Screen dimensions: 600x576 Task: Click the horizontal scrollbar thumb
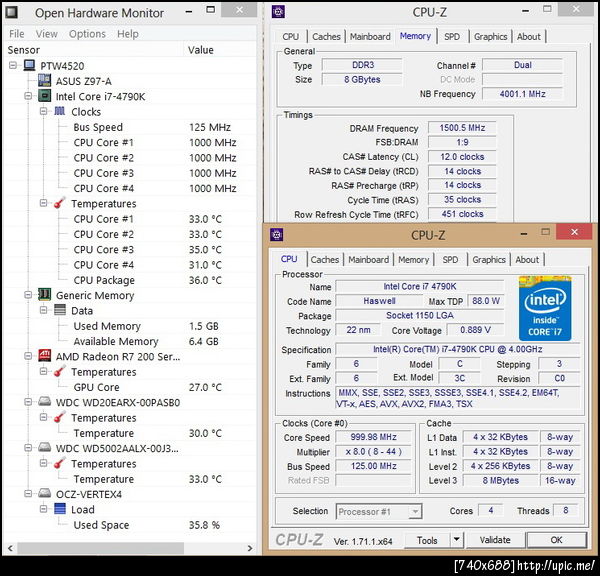[100, 548]
